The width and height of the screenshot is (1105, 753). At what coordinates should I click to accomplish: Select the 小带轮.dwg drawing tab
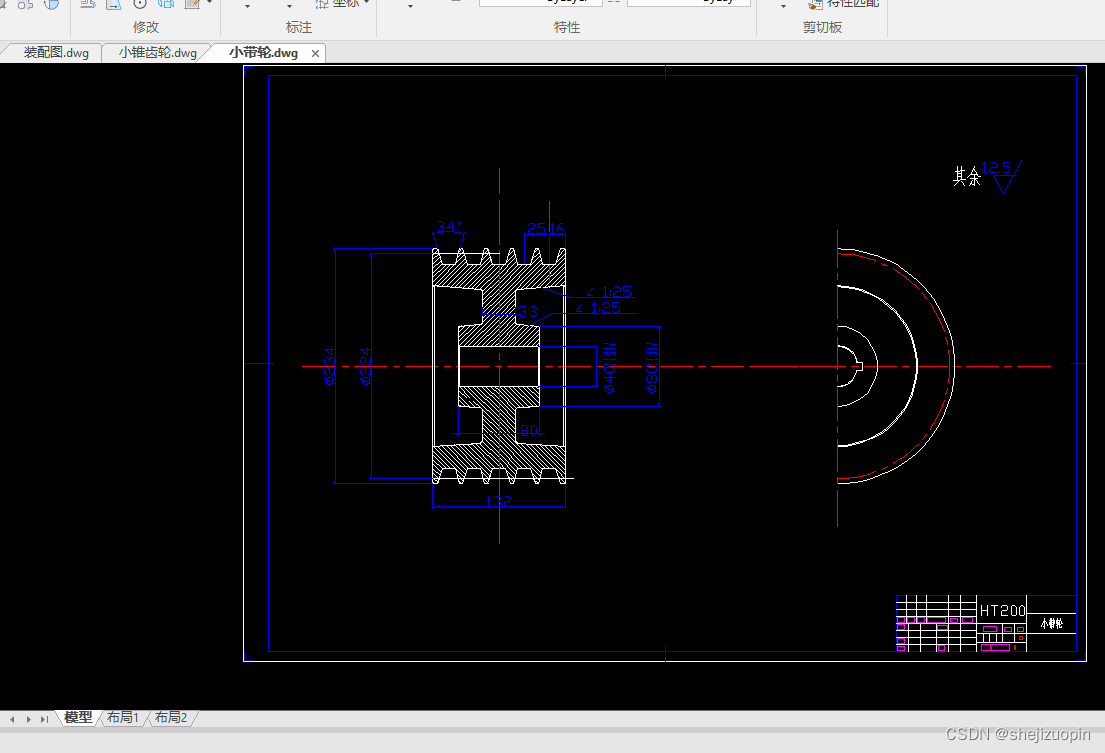point(263,53)
